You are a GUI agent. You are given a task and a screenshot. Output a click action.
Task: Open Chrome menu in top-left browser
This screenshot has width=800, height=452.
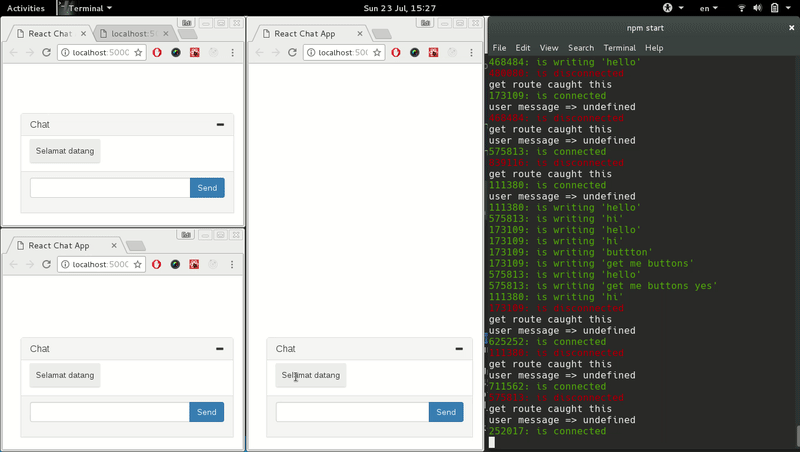(x=233, y=52)
